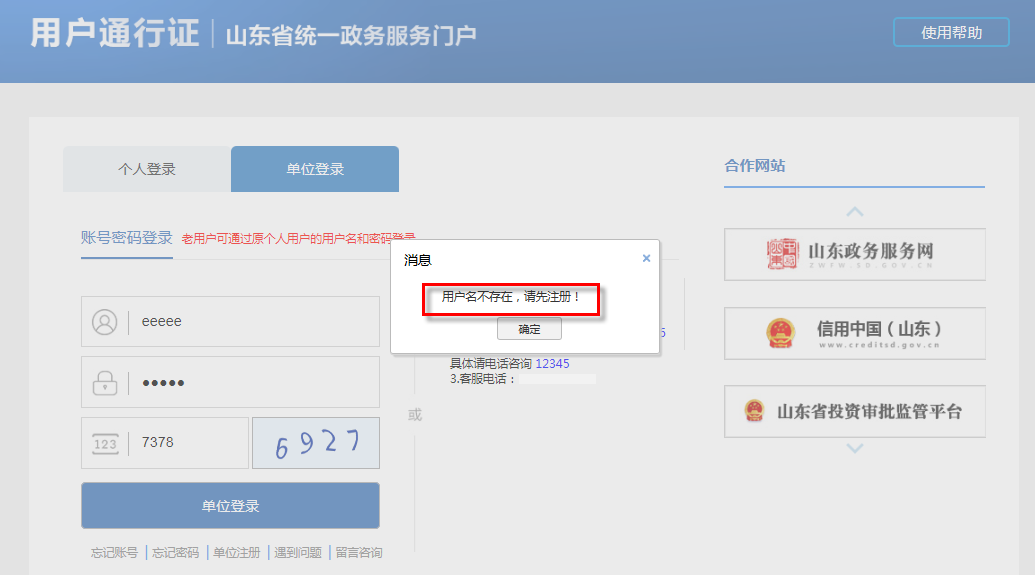Open 山东政务服务网 partner link

pos(854,255)
